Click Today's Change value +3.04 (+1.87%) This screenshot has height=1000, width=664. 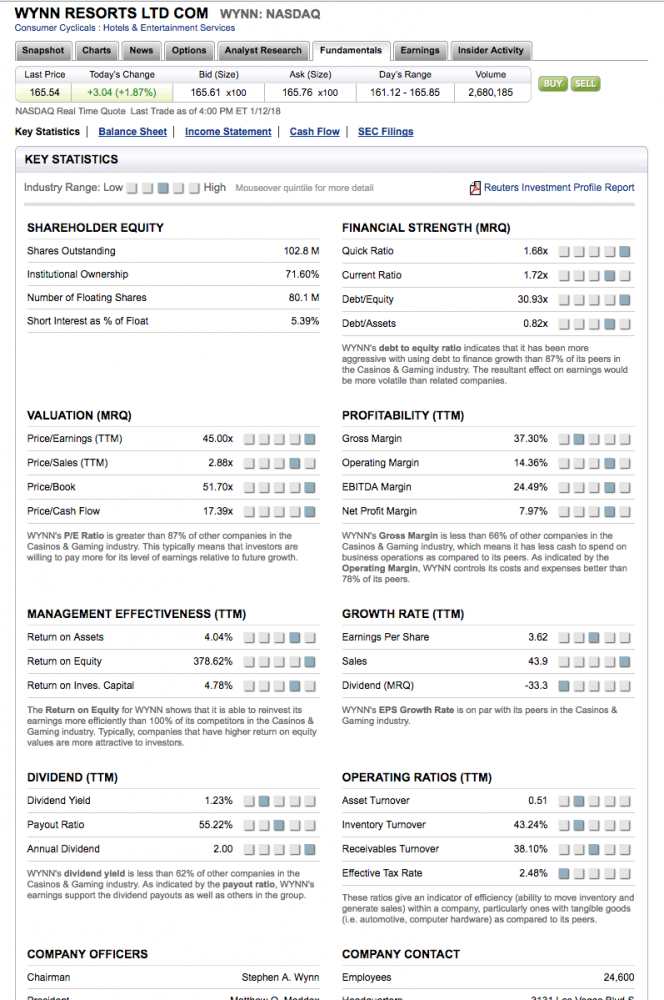tap(122, 92)
